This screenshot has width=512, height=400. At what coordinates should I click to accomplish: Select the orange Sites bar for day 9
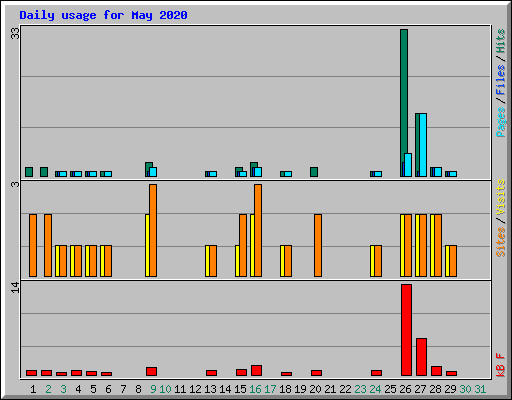(x=153, y=230)
